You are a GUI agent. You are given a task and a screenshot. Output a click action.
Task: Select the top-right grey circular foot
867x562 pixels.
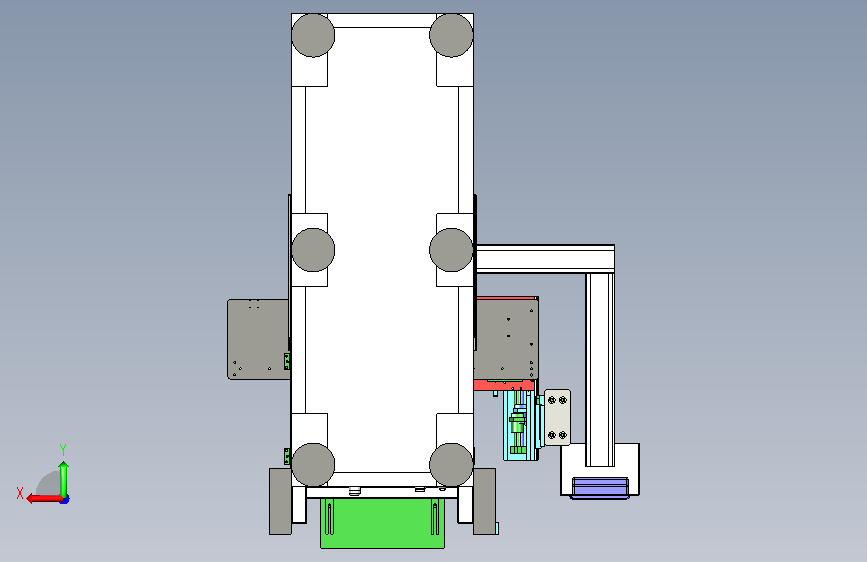coord(451,35)
